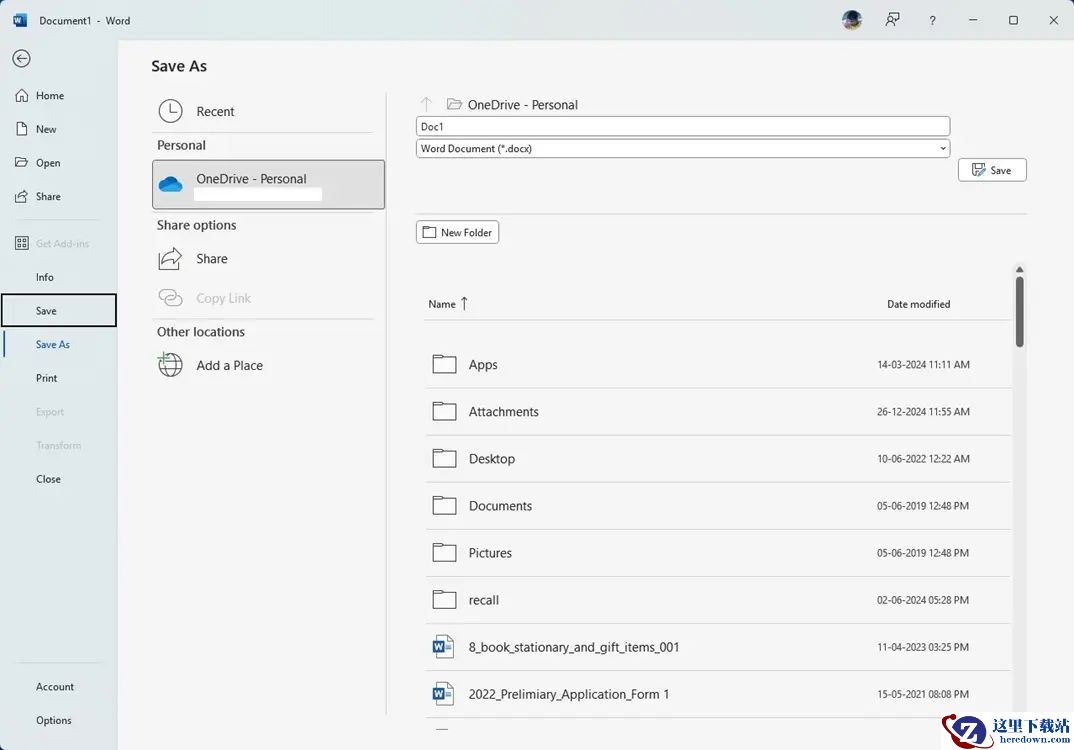
Task: Select New in the left sidebar
Action: (x=46, y=129)
